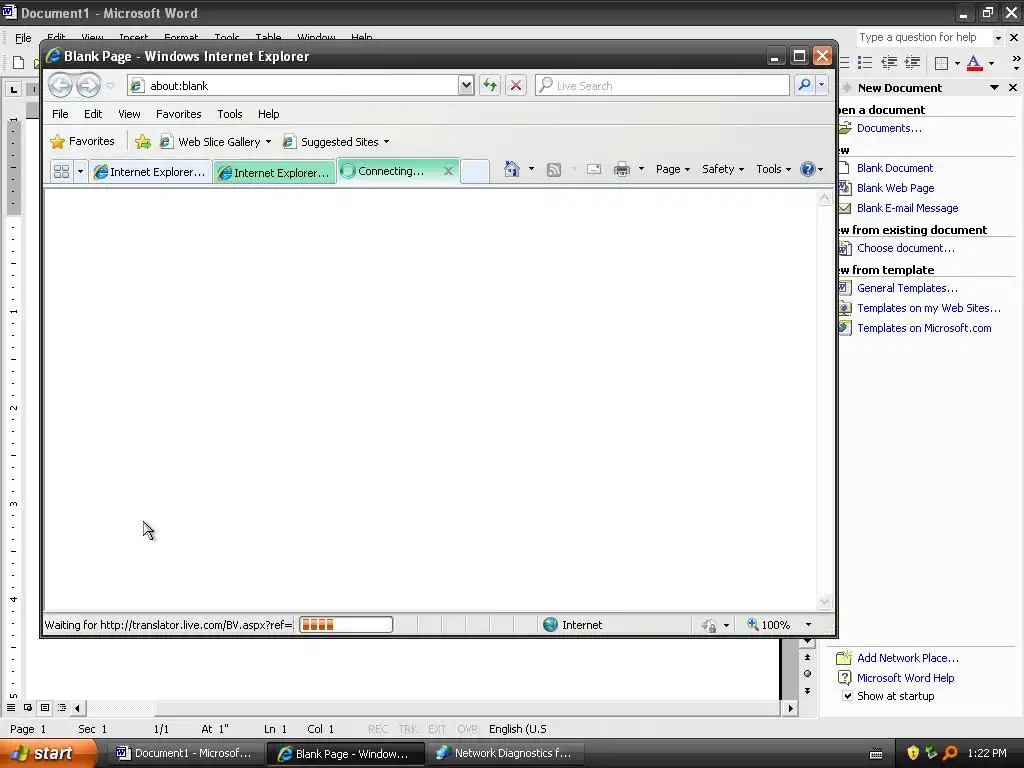1024x768 pixels.
Task: Open Tools dropdown on IE command bar
Action: 773,169
